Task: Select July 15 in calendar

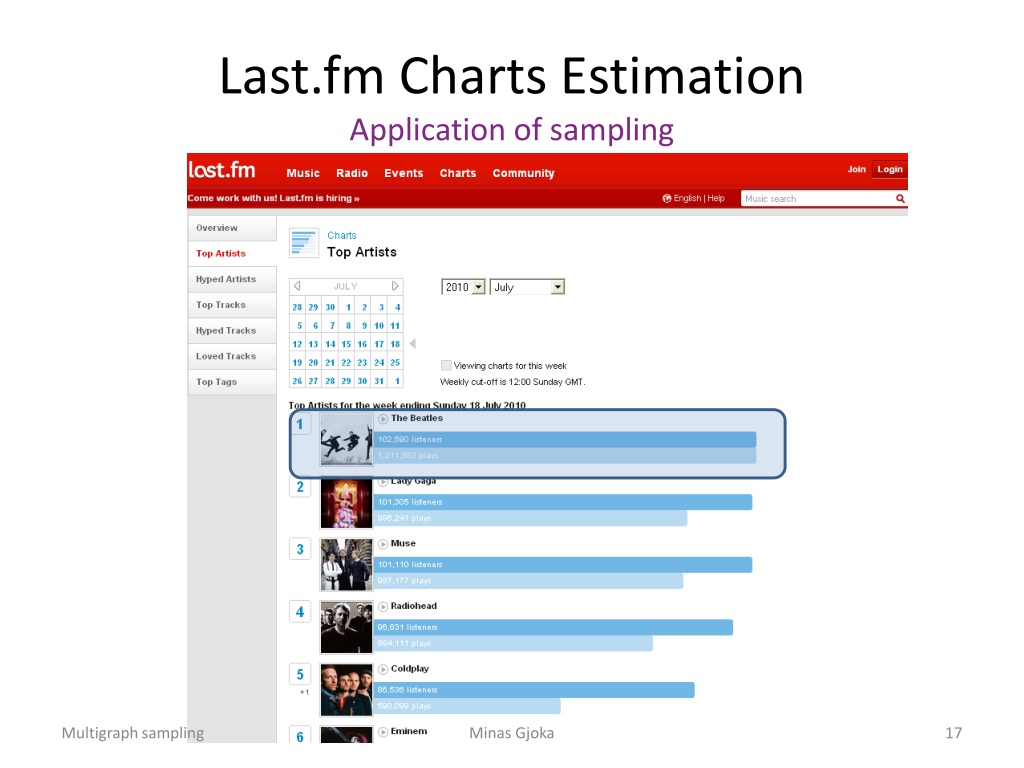Action: point(346,344)
